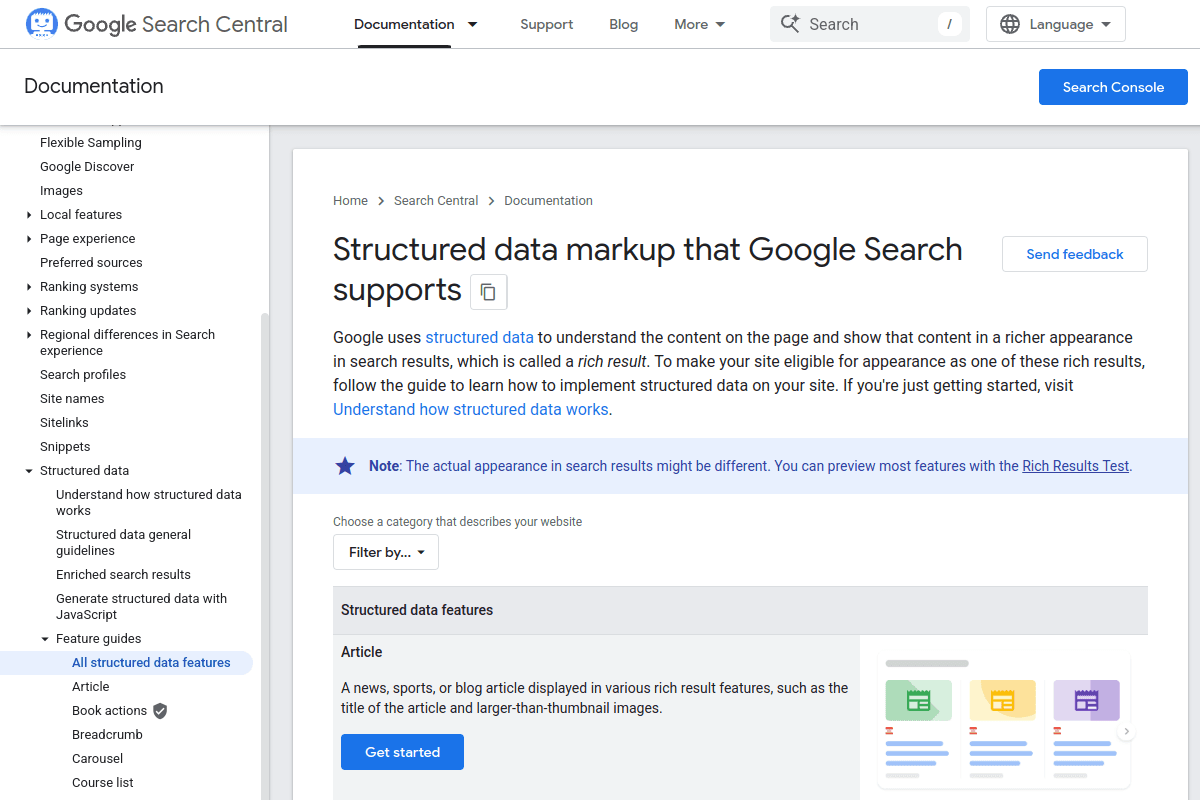Follow the structured data link
This screenshot has width=1200, height=800.
pyautogui.click(x=480, y=337)
